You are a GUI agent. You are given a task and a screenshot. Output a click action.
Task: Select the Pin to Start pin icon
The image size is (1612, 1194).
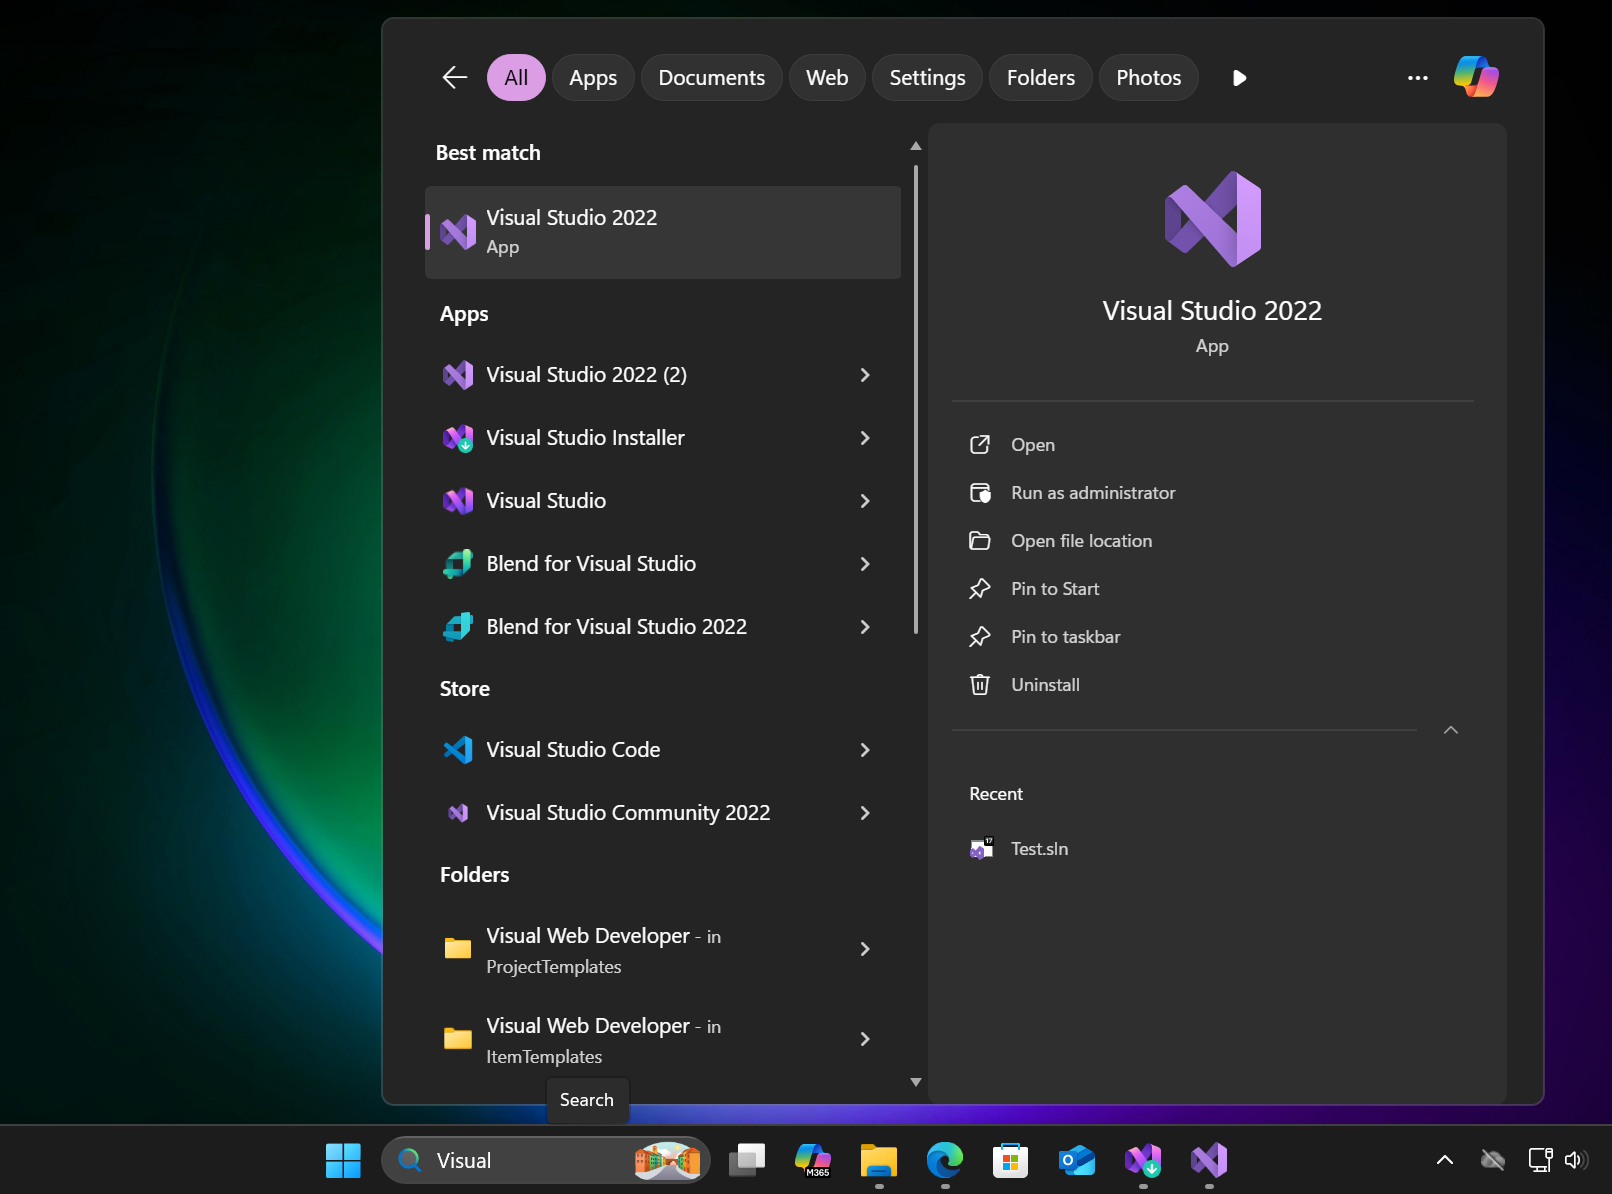point(981,588)
